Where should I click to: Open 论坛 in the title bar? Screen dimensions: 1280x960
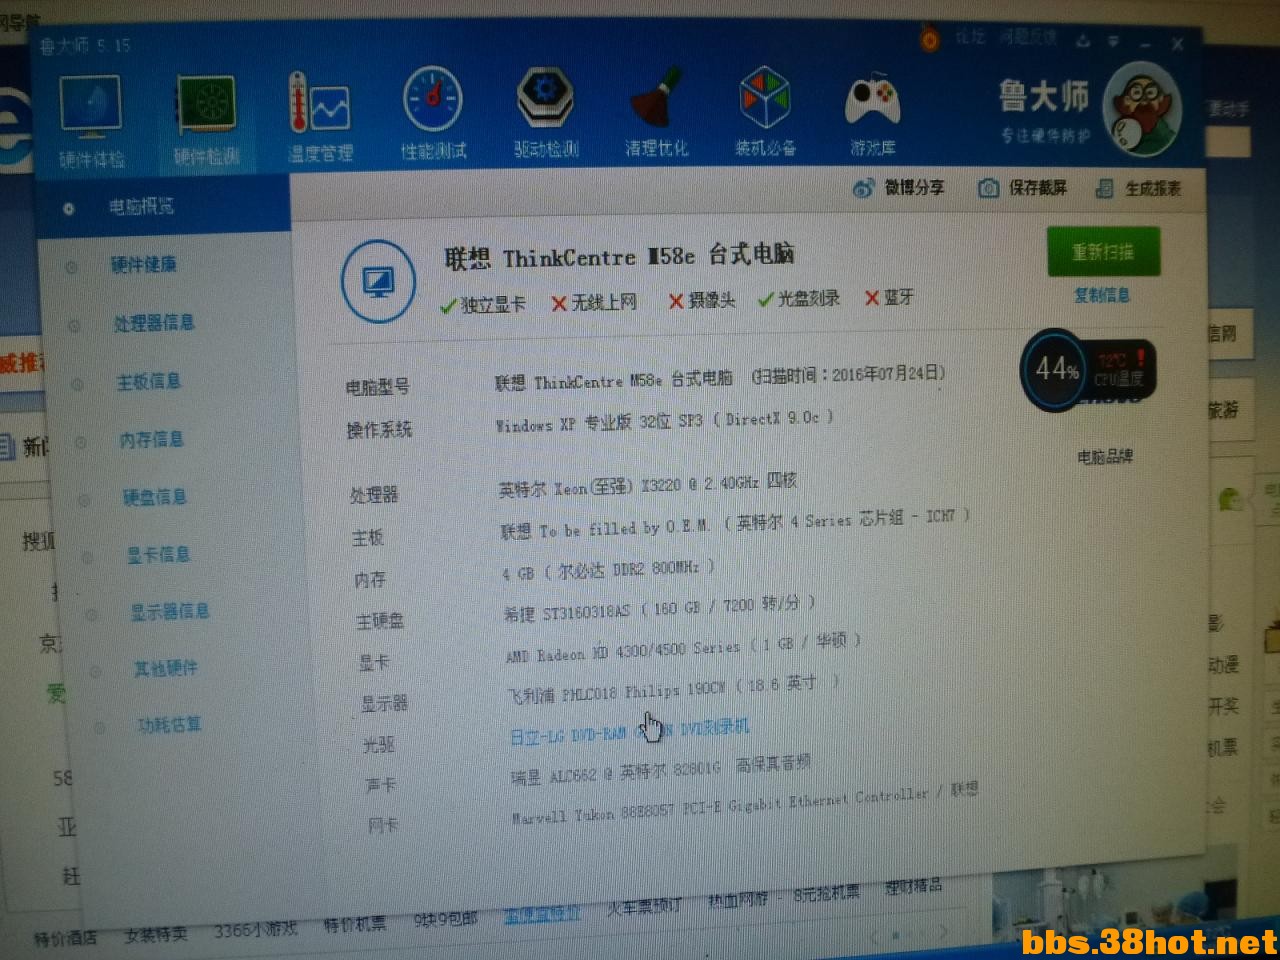tap(970, 38)
